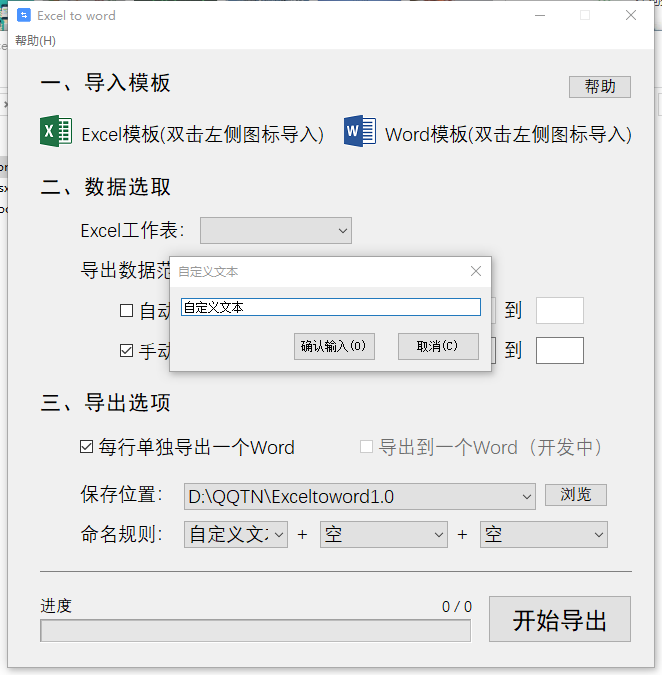Toggle the 自动 data range checkbox
The height and width of the screenshot is (675, 662).
tap(126, 310)
